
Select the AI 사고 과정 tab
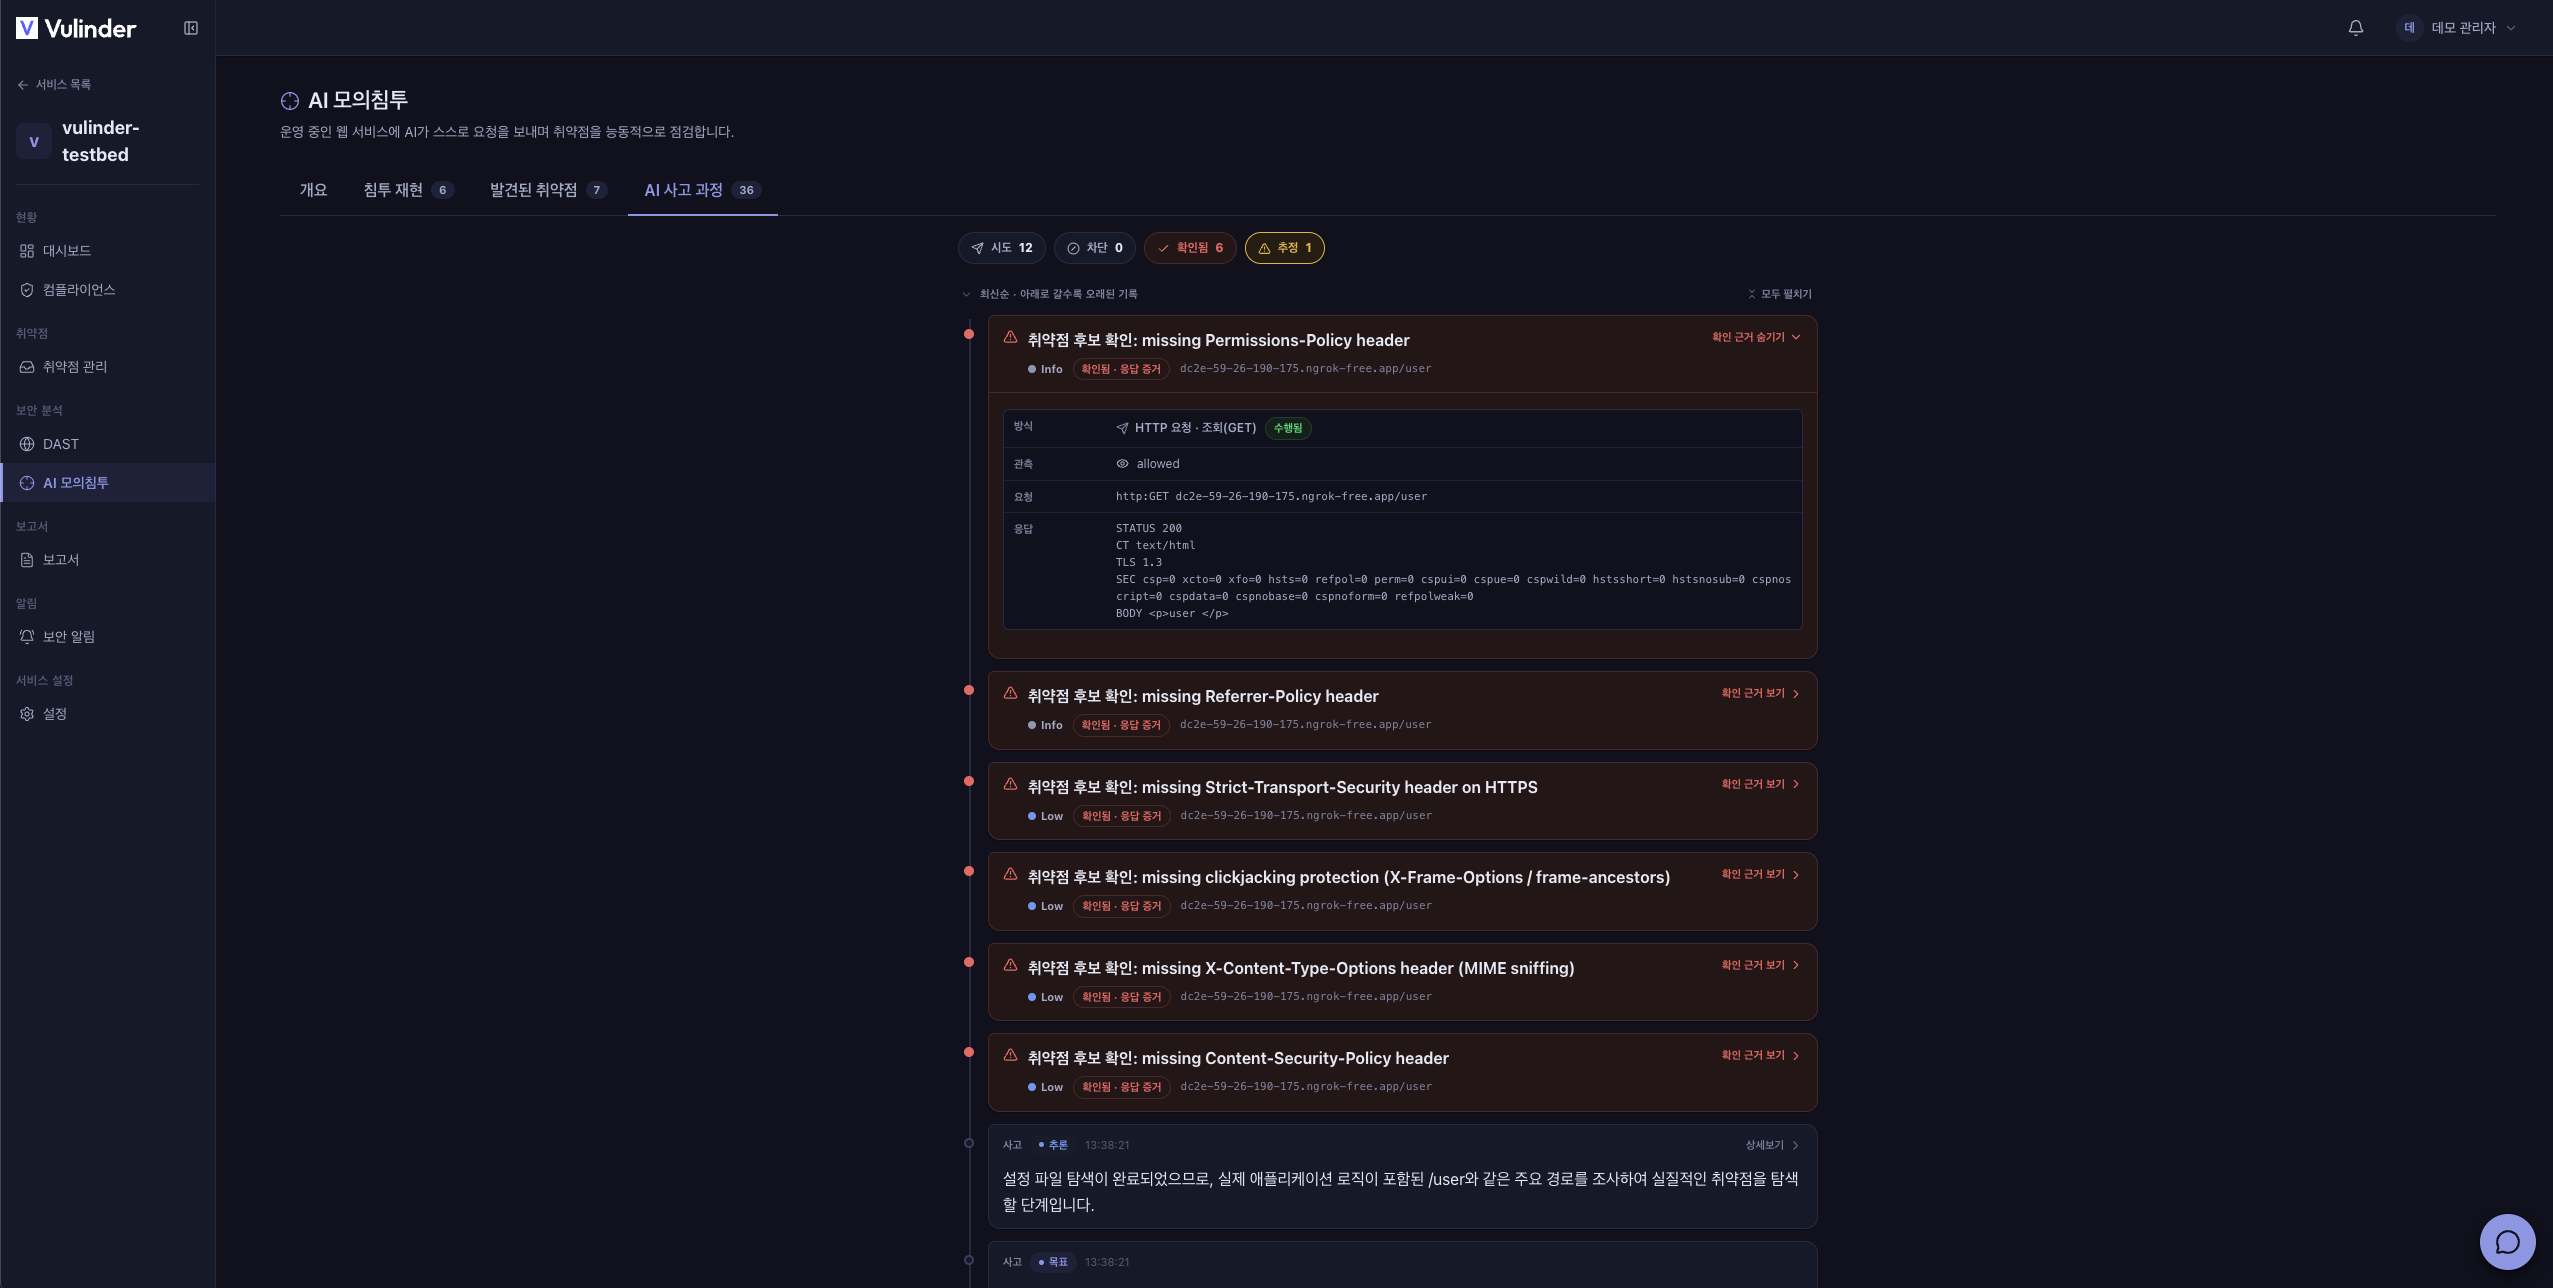(x=702, y=190)
